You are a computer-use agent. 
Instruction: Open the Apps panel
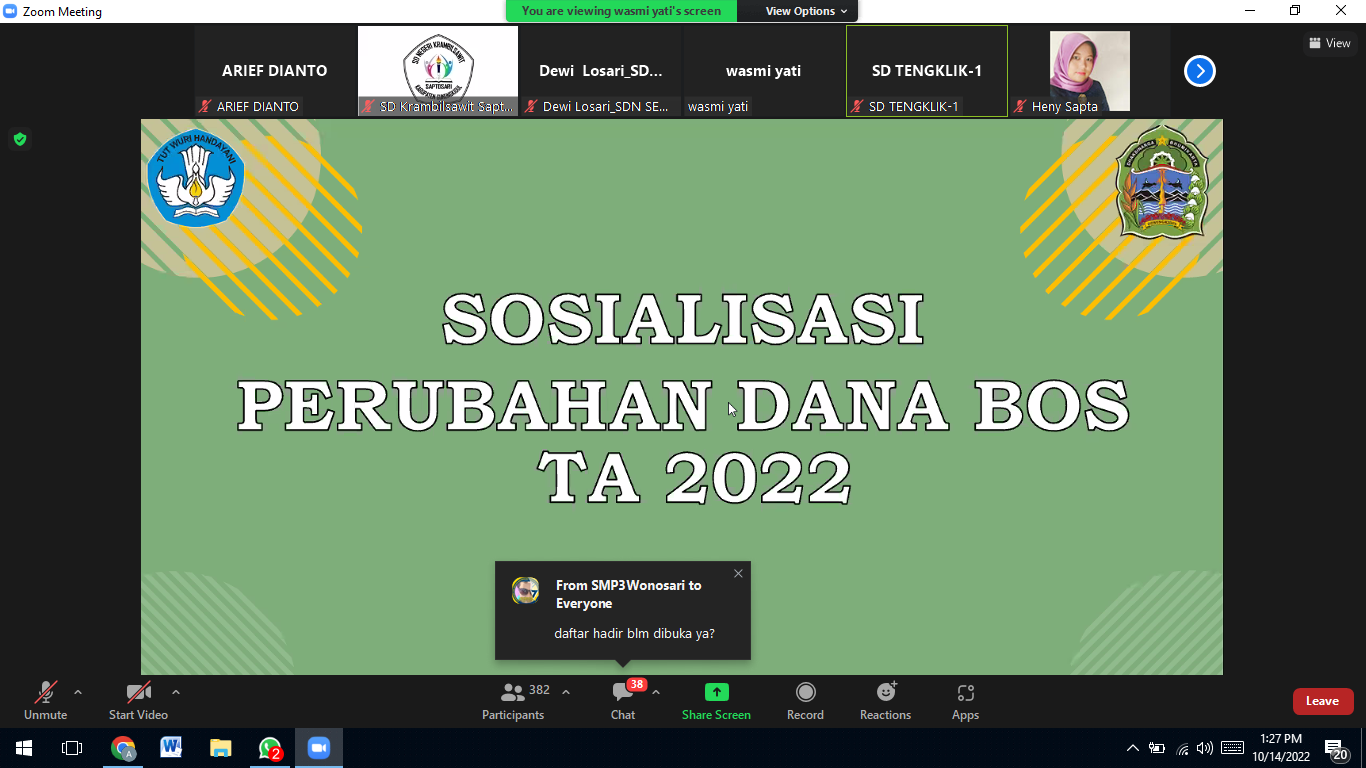(965, 700)
